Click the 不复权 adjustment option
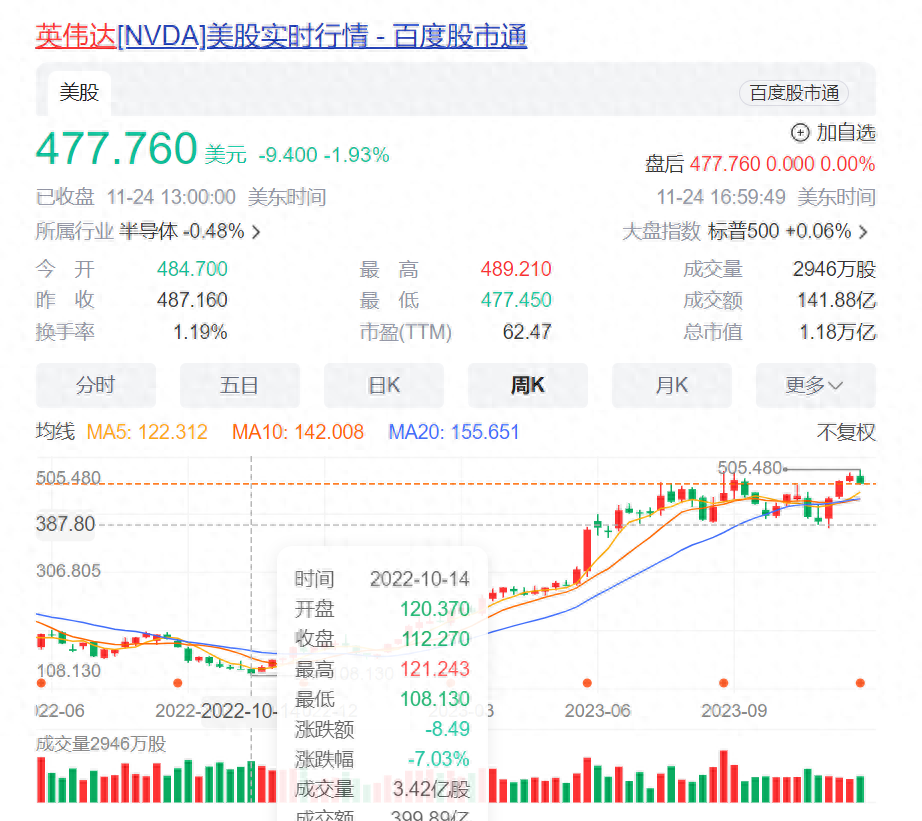Viewport: 922px width, 821px height. pyautogui.click(x=846, y=432)
